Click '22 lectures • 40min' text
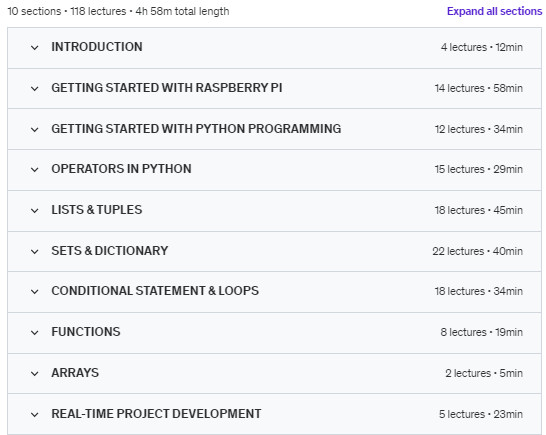546x435 pixels. pyautogui.click(x=477, y=251)
